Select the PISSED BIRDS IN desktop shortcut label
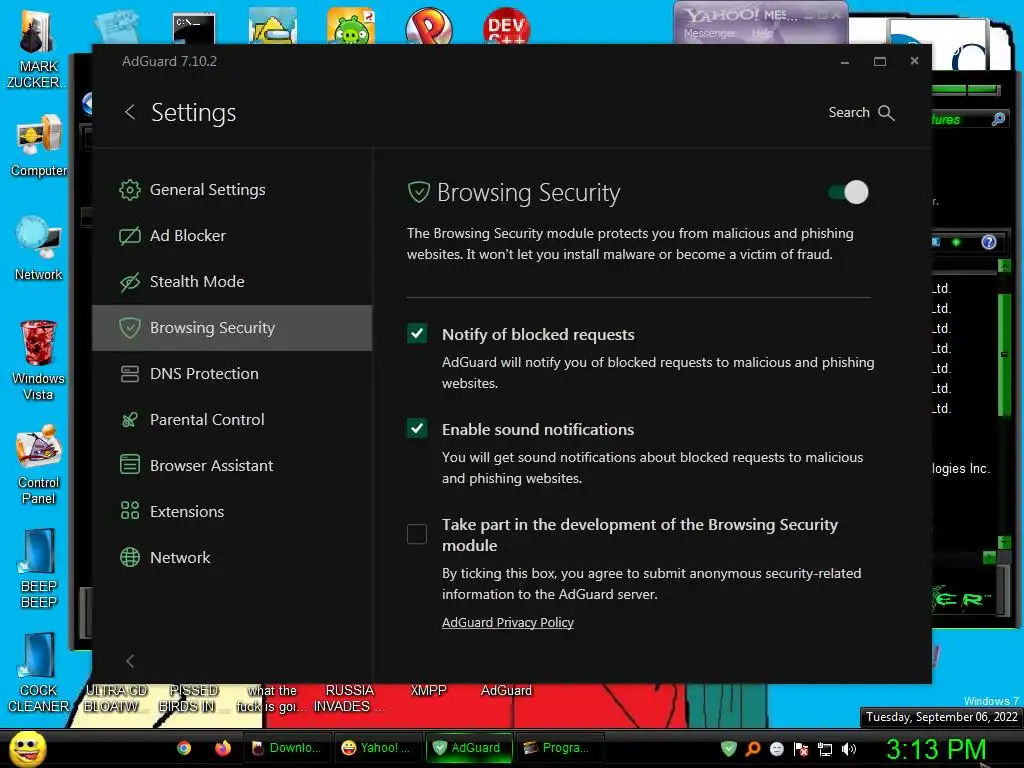Viewport: 1024px width, 768px height. pos(193,698)
